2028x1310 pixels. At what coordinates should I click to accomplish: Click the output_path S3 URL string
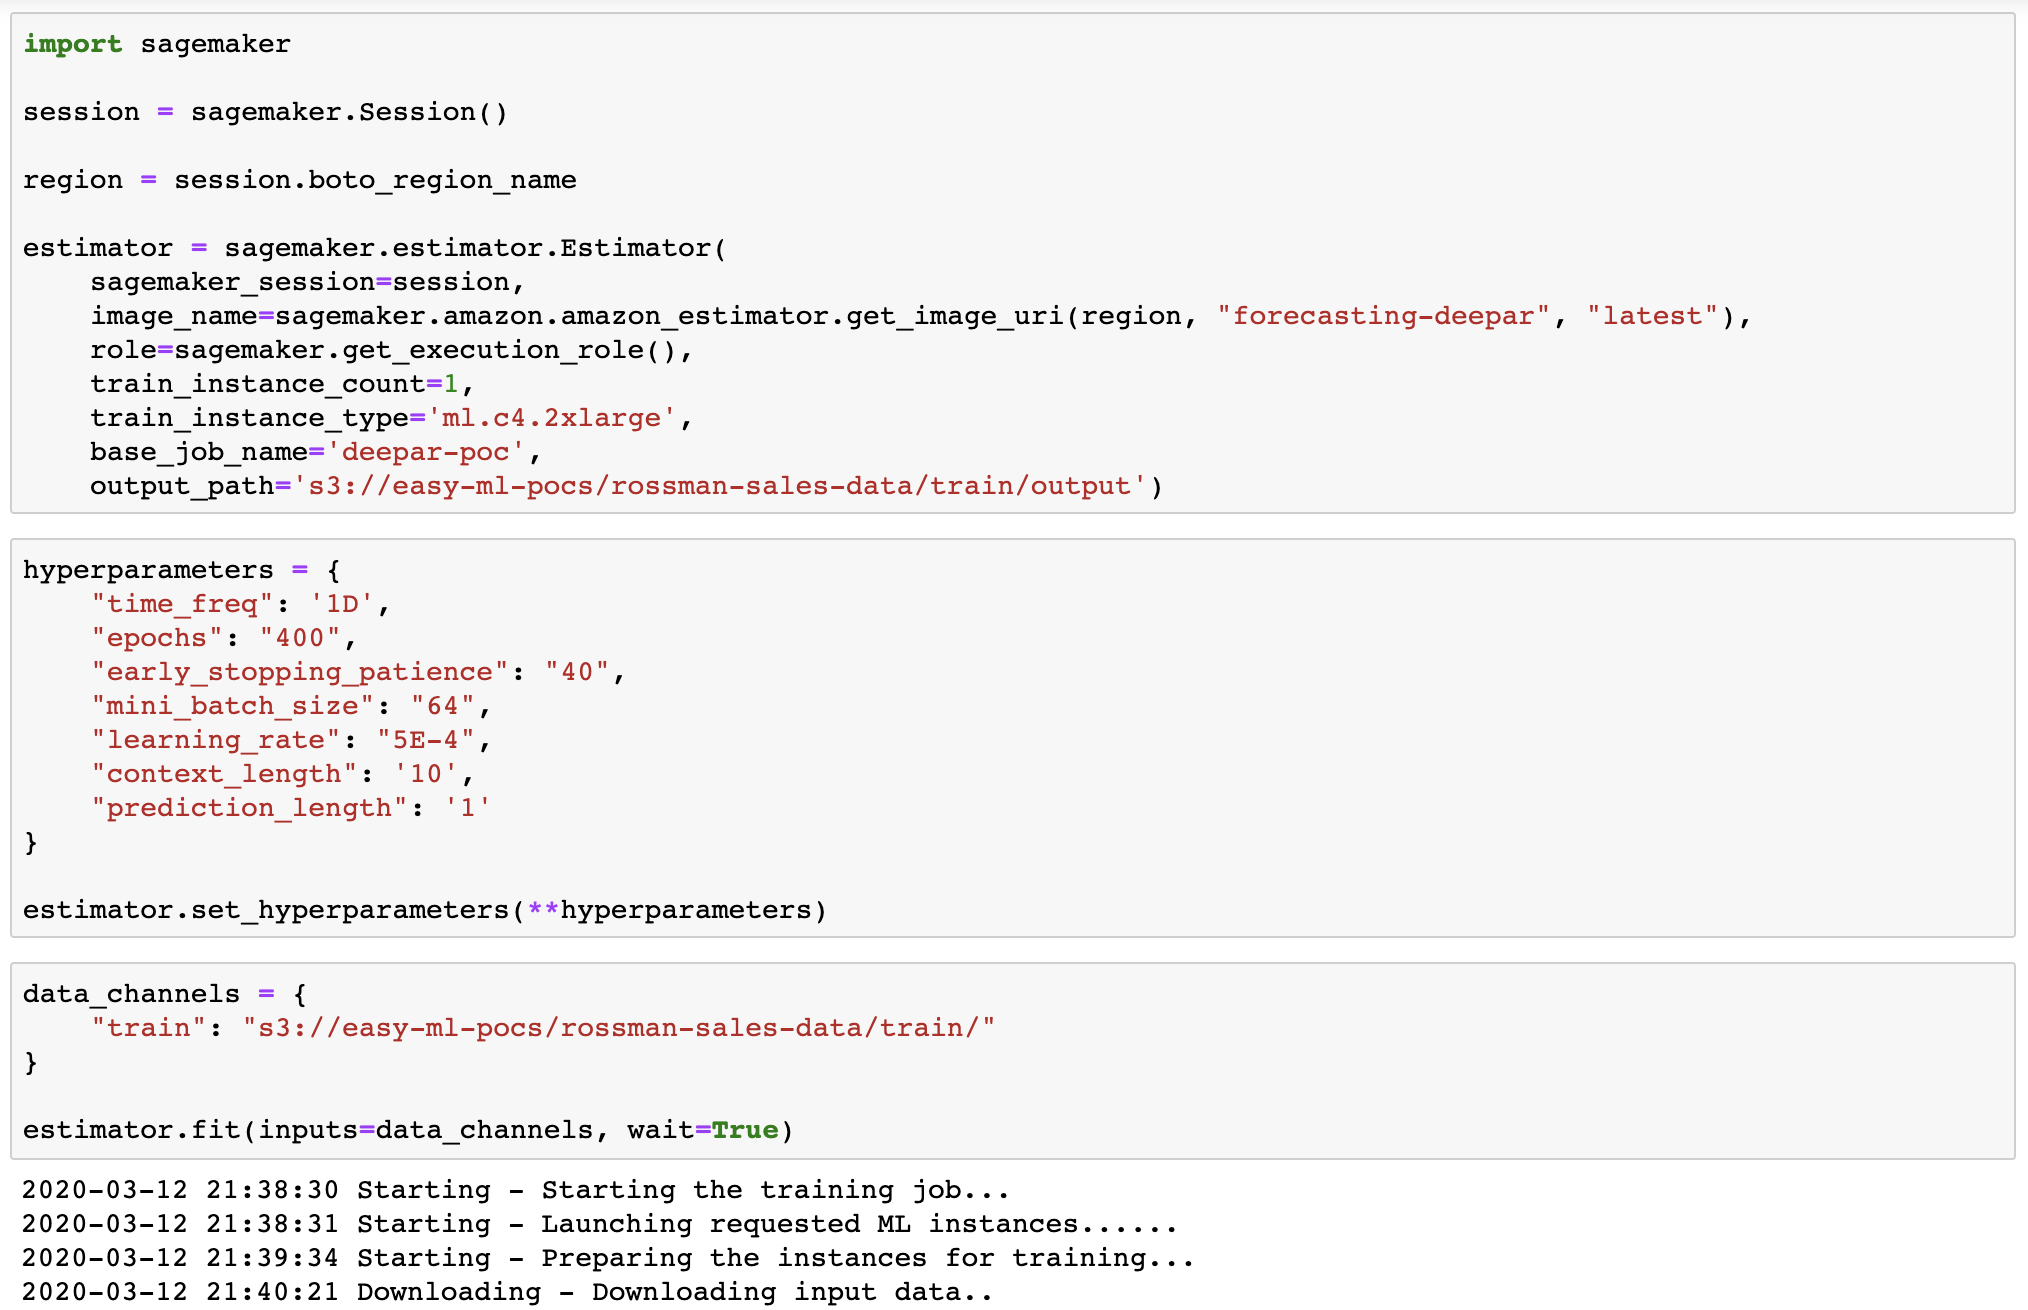click(x=719, y=486)
